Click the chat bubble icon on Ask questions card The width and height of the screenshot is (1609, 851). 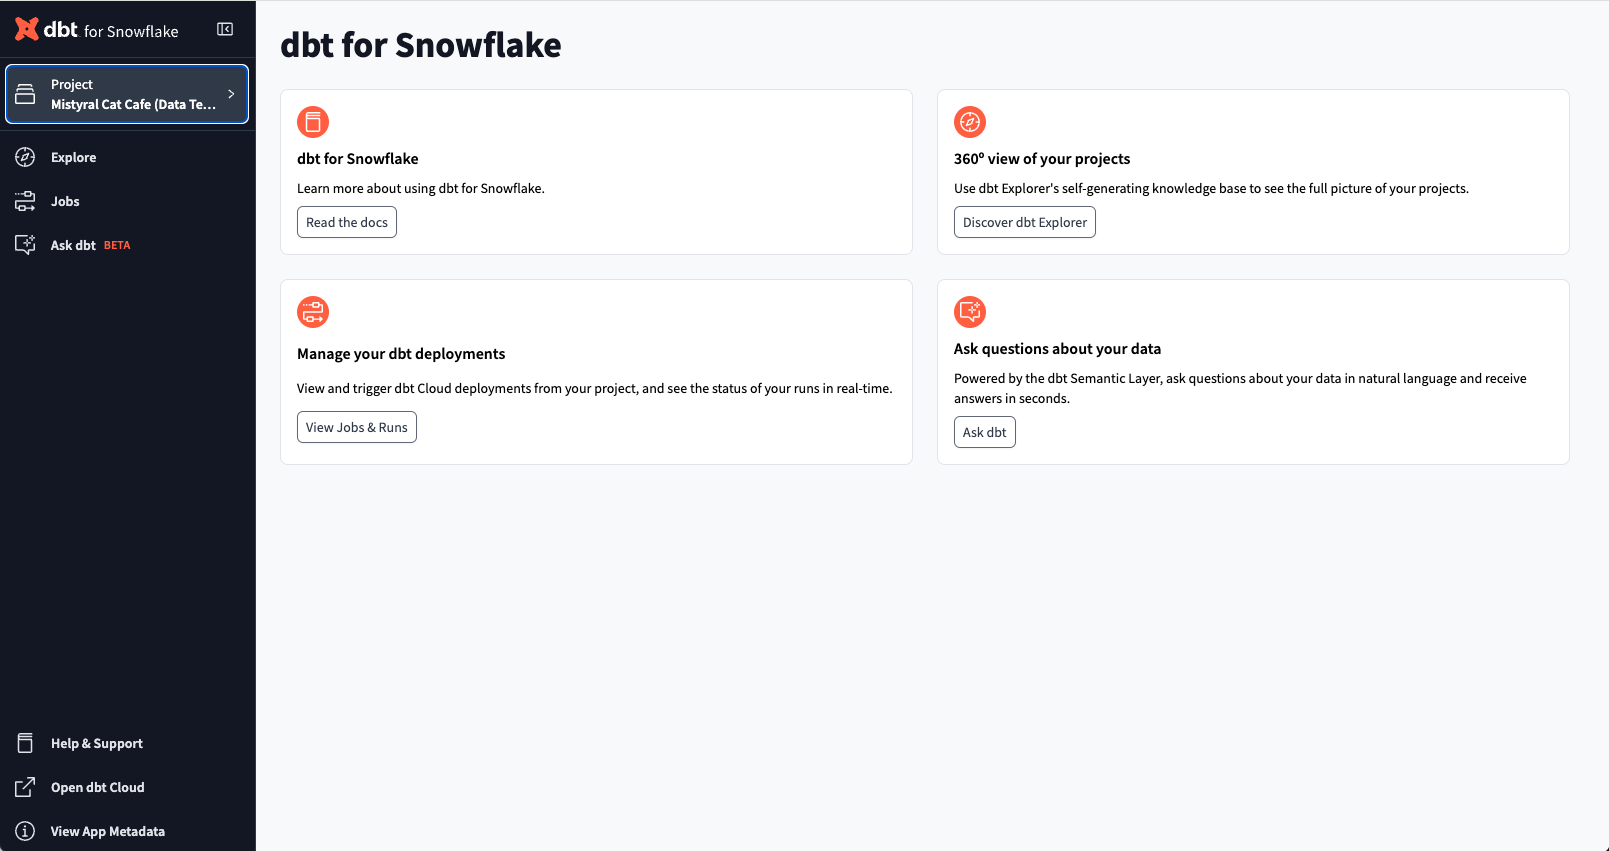tap(969, 311)
